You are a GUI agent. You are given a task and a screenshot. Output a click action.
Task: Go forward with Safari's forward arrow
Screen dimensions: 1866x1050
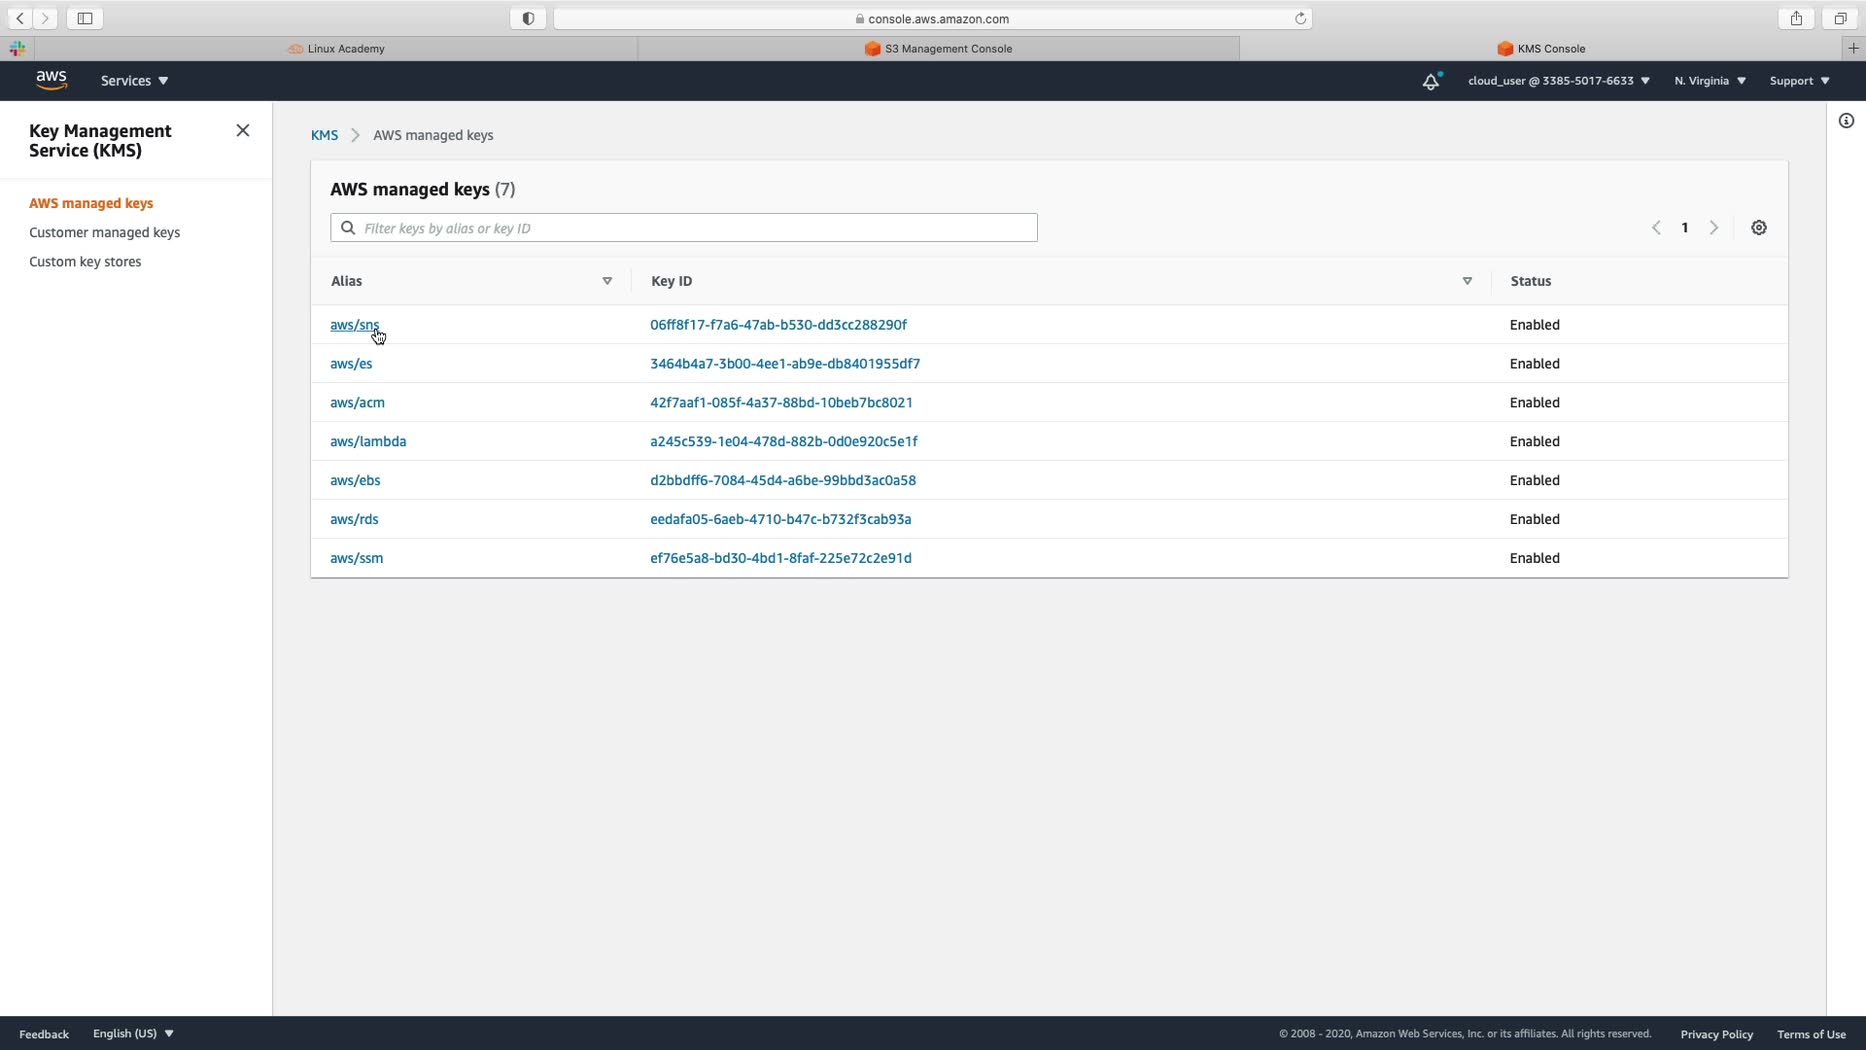pos(45,18)
